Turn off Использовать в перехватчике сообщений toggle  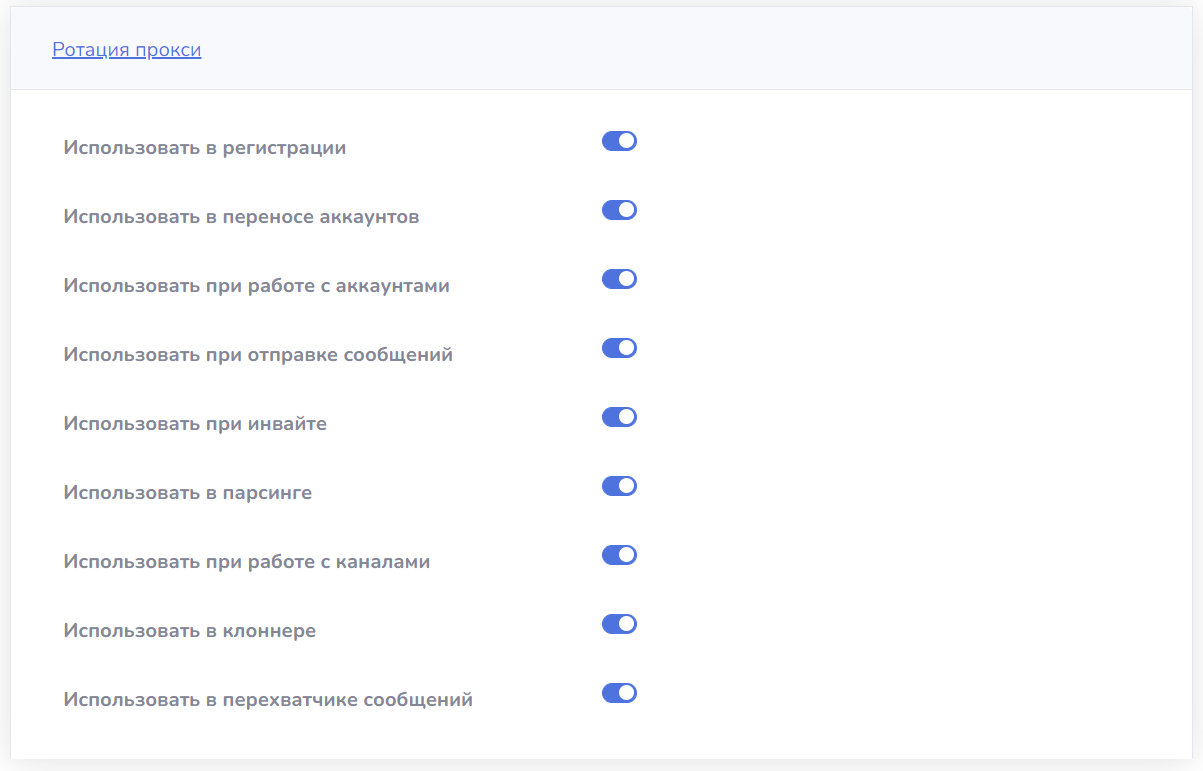(x=619, y=693)
